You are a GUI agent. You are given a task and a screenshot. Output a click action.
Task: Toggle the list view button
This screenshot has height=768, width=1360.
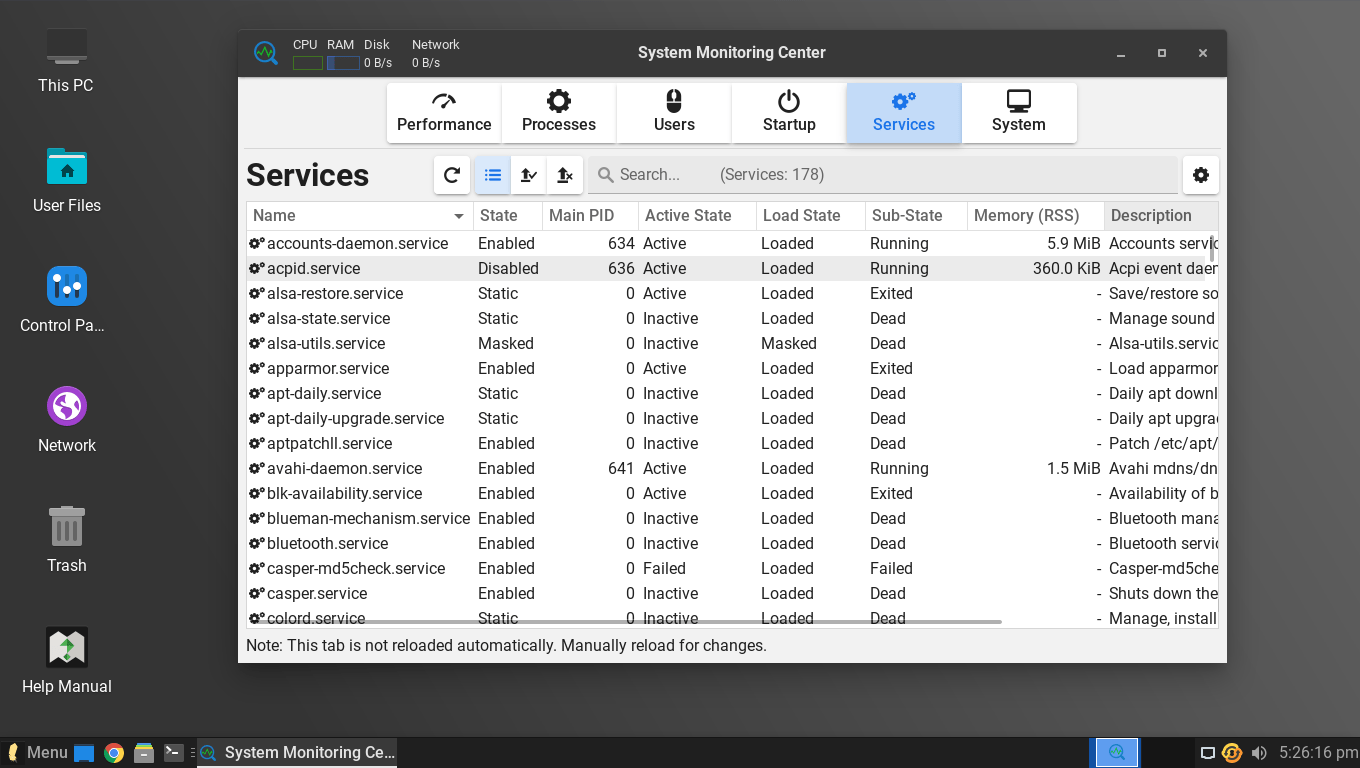[492, 175]
